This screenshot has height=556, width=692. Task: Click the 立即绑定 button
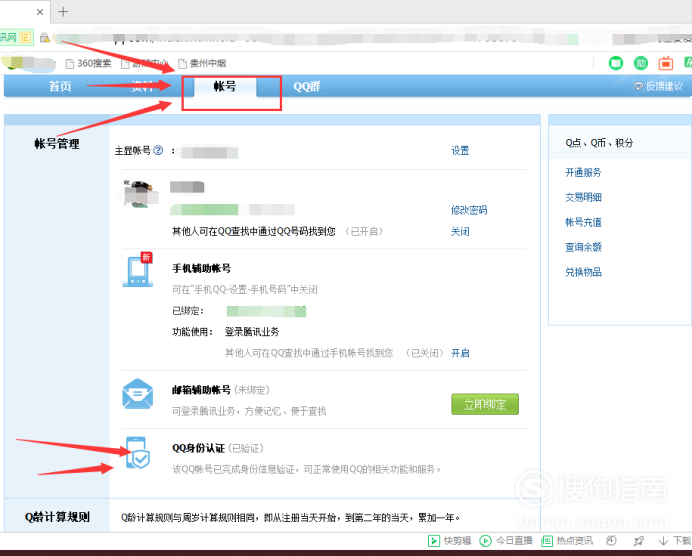coord(485,404)
